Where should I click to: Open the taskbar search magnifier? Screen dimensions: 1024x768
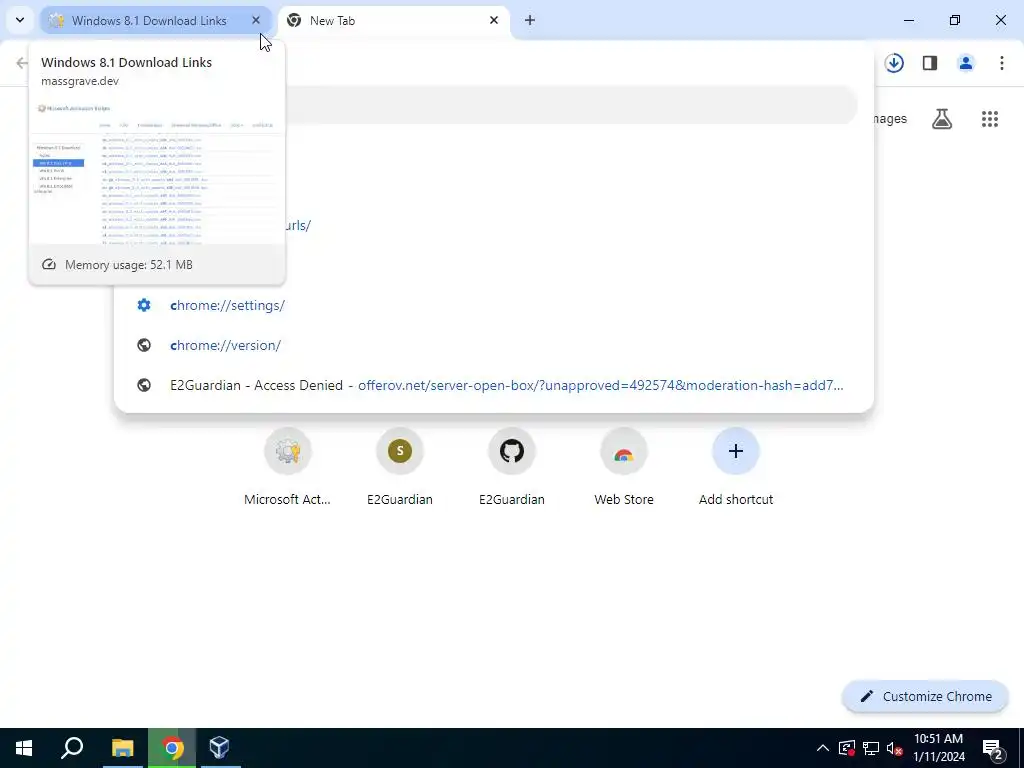coord(72,748)
